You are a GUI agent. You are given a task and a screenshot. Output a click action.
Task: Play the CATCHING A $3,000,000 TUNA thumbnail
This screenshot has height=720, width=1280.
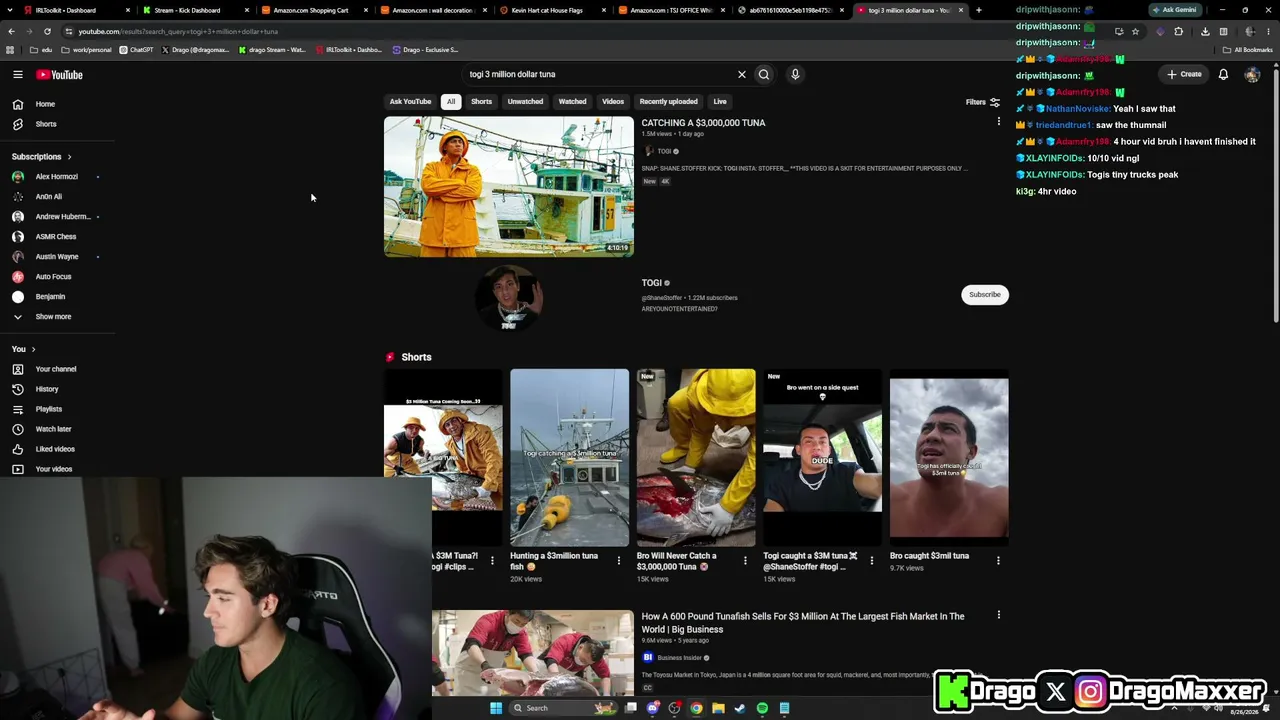pyautogui.click(x=509, y=187)
